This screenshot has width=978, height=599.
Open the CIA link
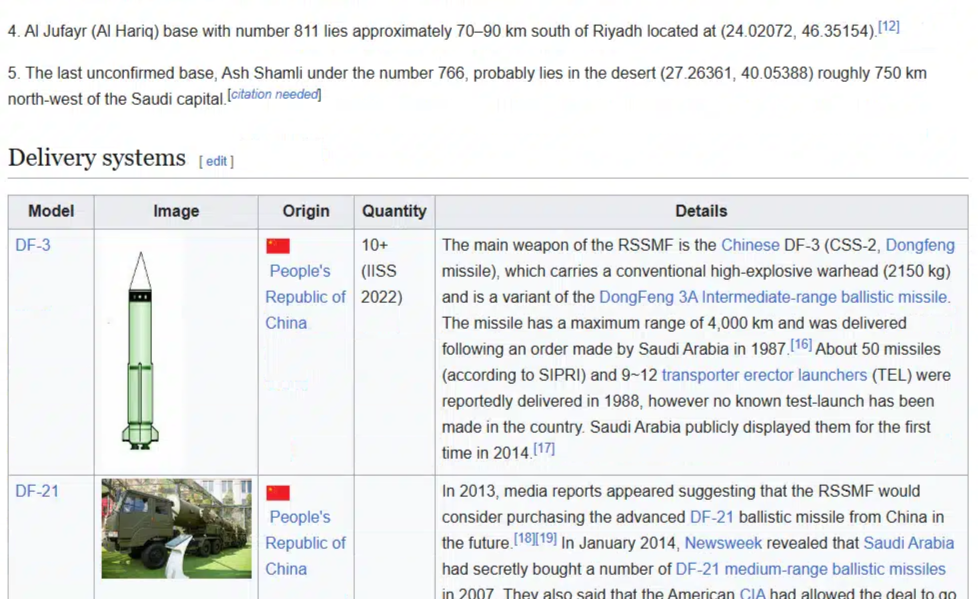(x=753, y=593)
